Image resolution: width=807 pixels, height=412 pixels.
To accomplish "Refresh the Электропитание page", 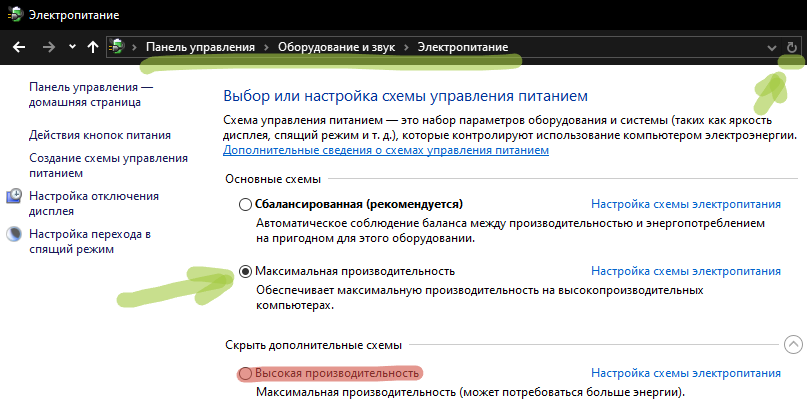I will 792,48.
